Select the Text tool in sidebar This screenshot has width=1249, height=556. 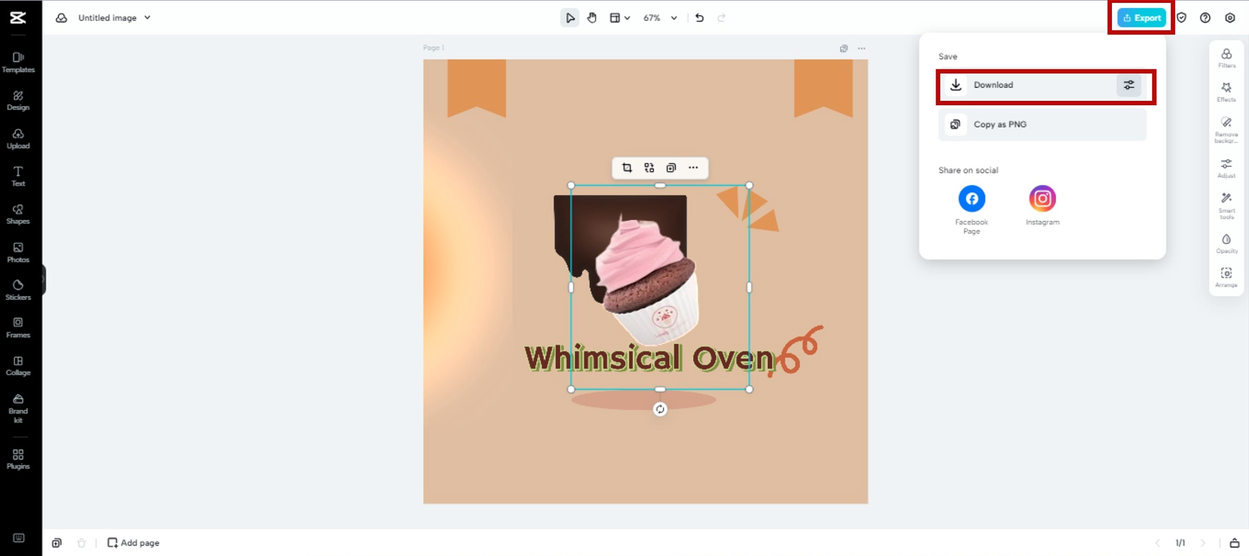[x=18, y=176]
